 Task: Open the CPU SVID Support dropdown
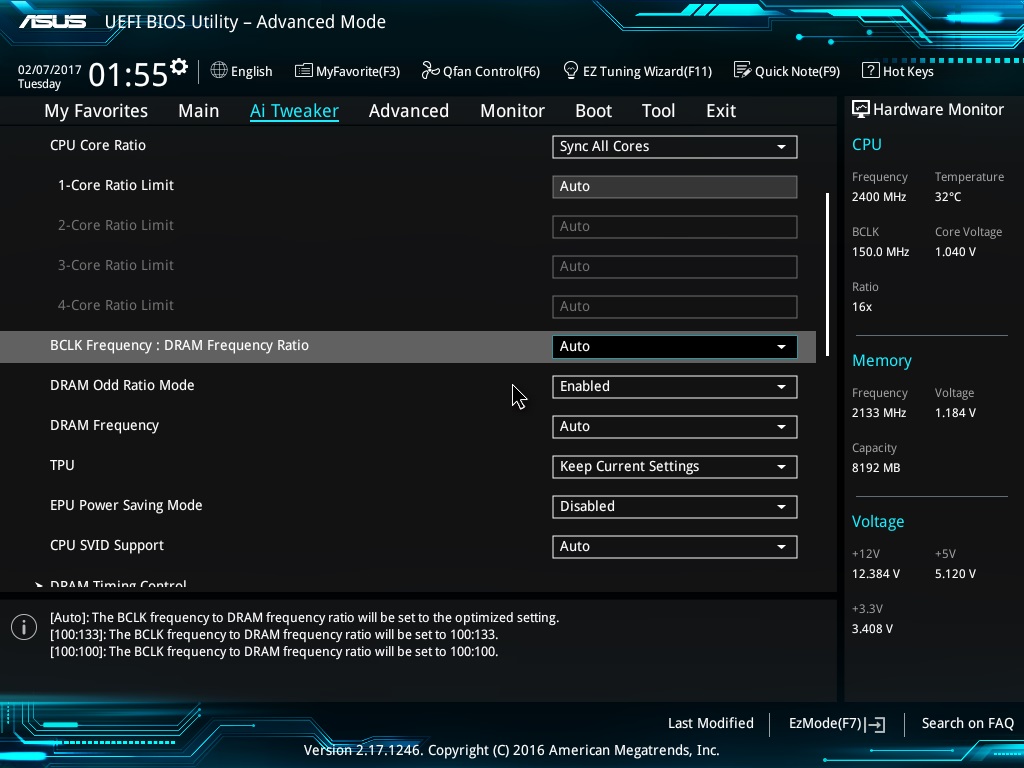(675, 547)
